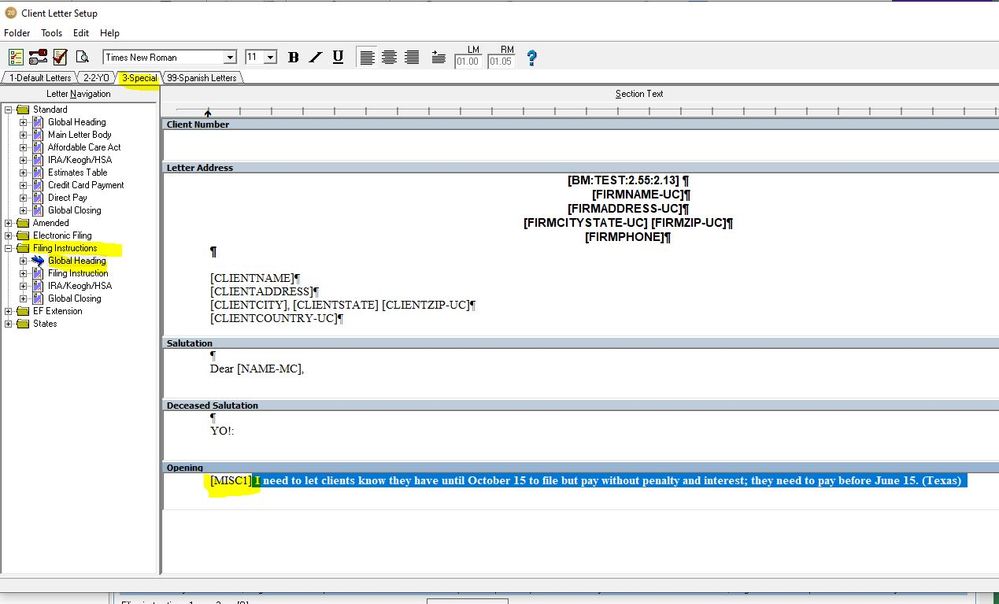Switch to the 99-Spanish Letters tab
Screen dimensions: 999x604
(201, 78)
